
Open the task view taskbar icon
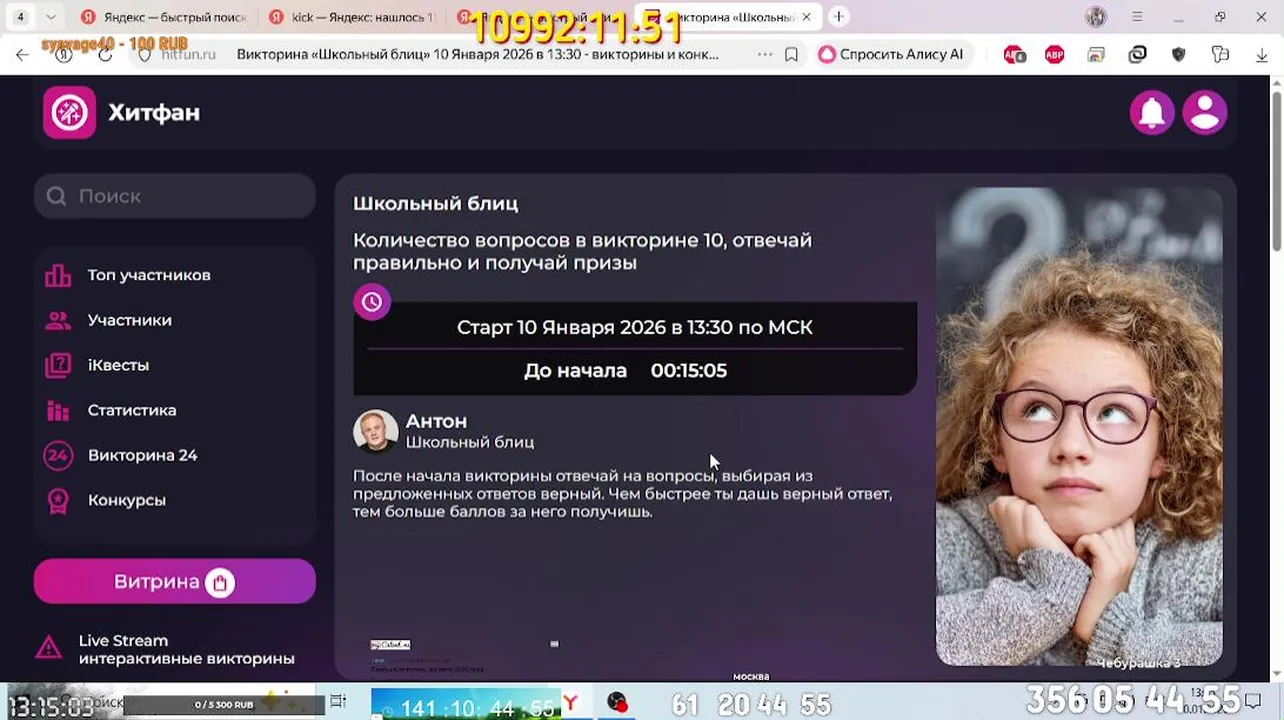(x=338, y=702)
